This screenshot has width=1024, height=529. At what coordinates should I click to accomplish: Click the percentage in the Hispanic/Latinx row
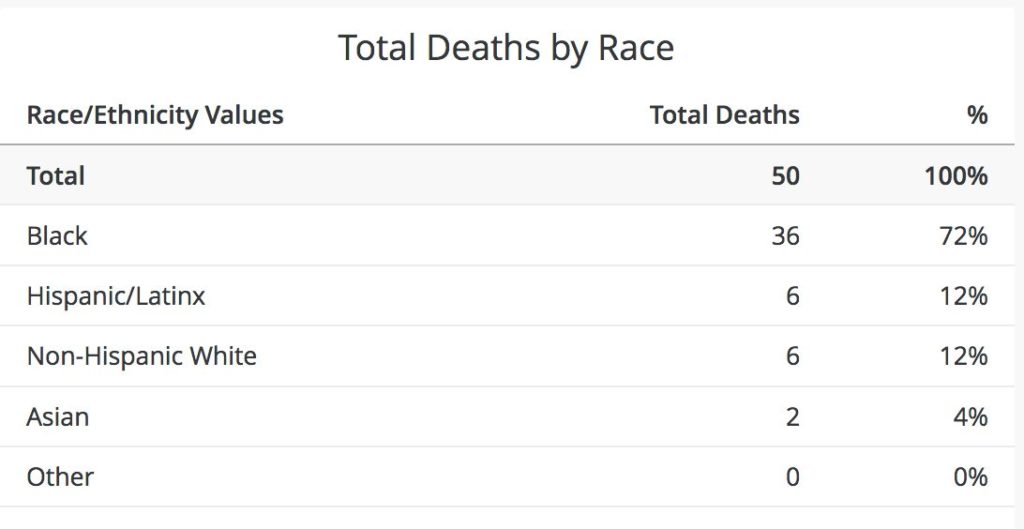[965, 296]
